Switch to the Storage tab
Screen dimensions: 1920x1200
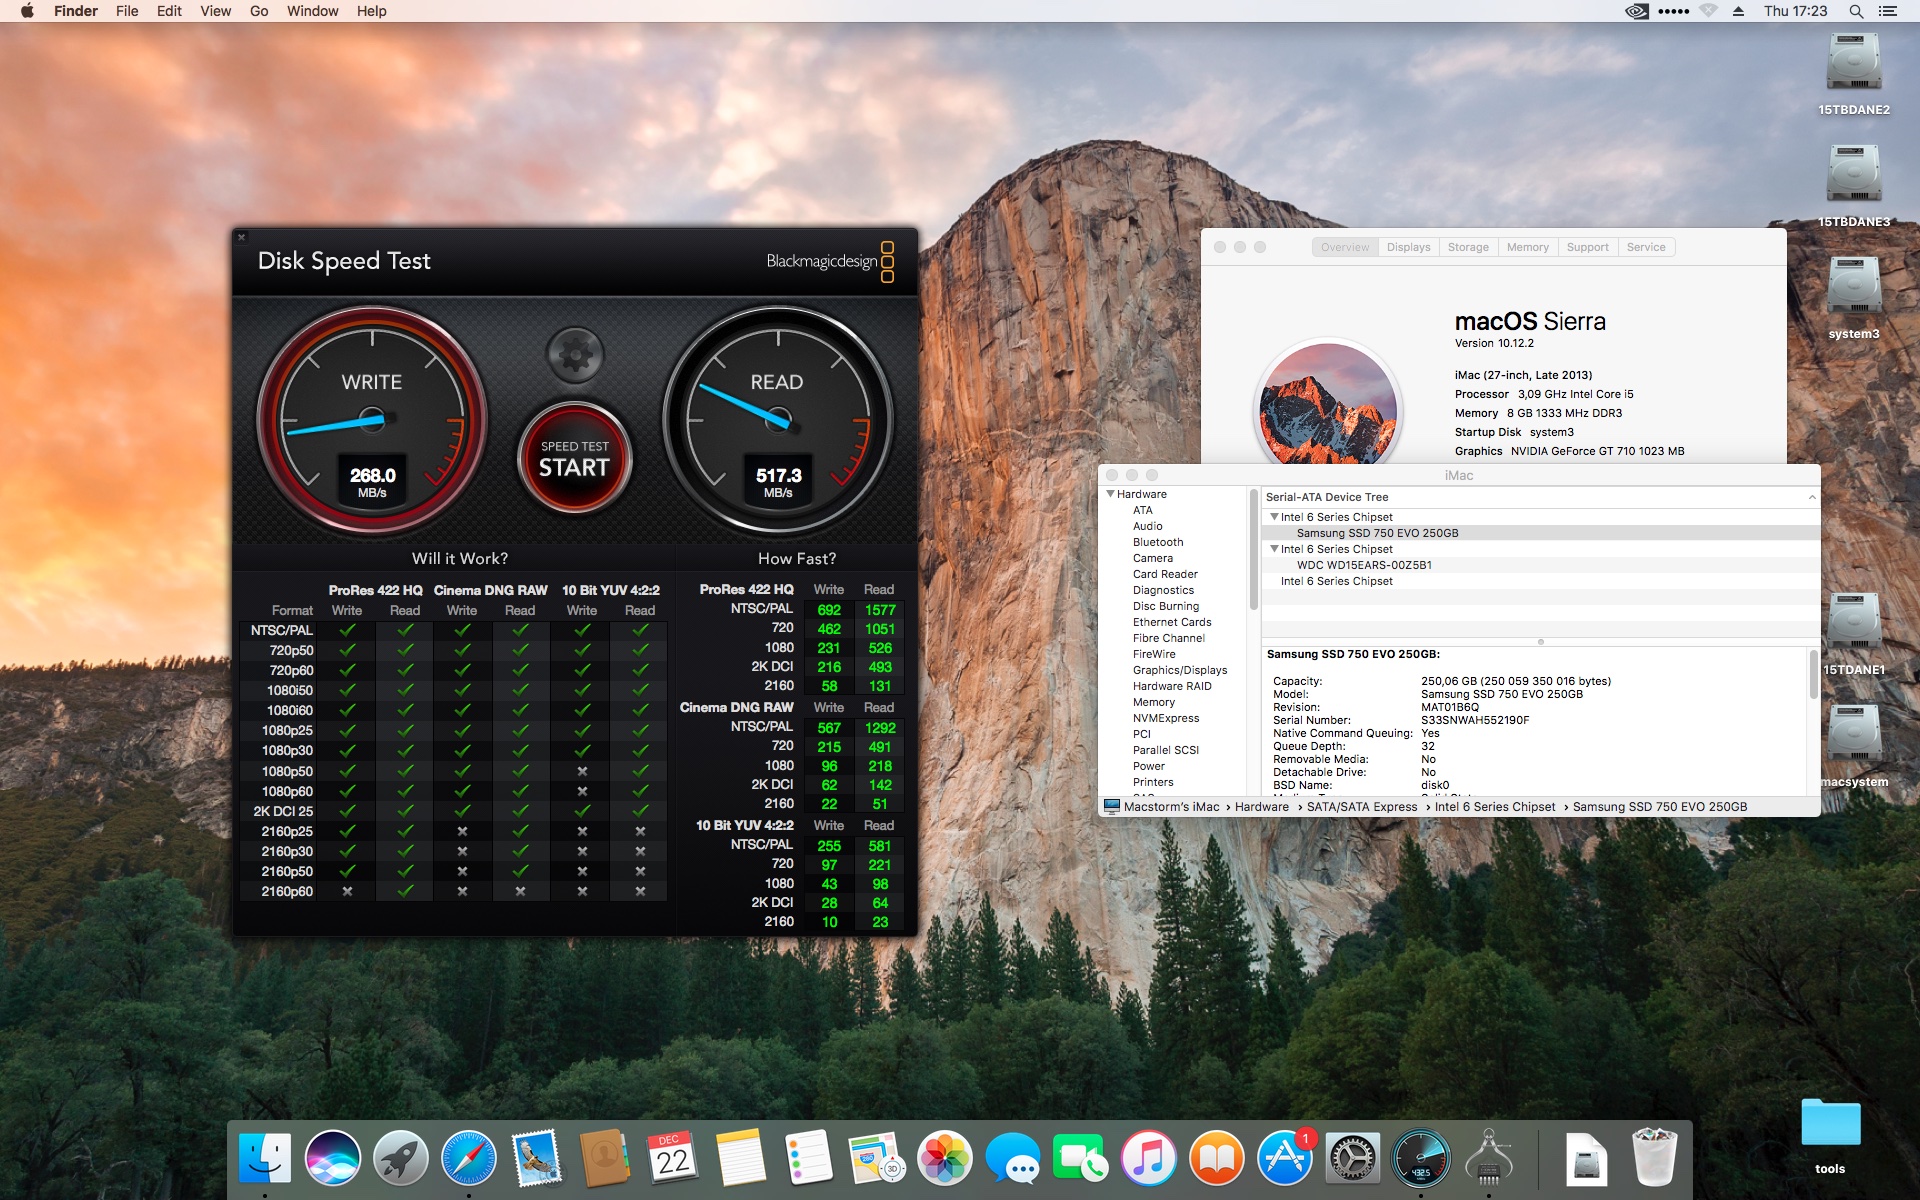(x=1467, y=247)
